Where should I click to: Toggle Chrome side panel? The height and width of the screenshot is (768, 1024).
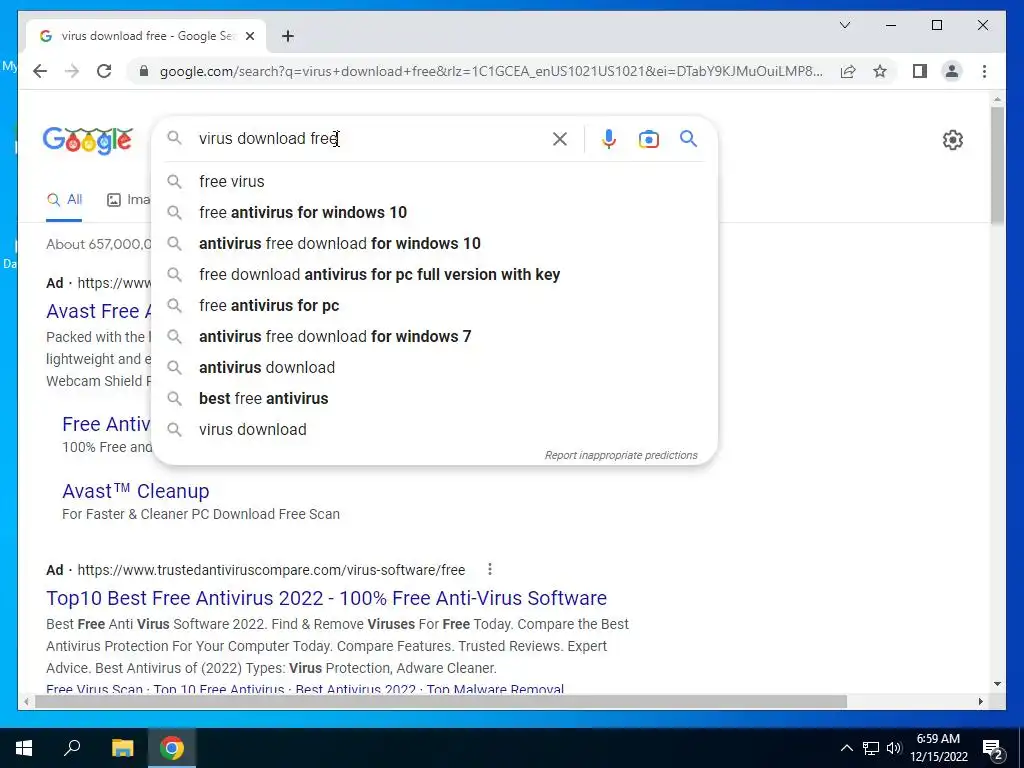pyautogui.click(x=920, y=71)
